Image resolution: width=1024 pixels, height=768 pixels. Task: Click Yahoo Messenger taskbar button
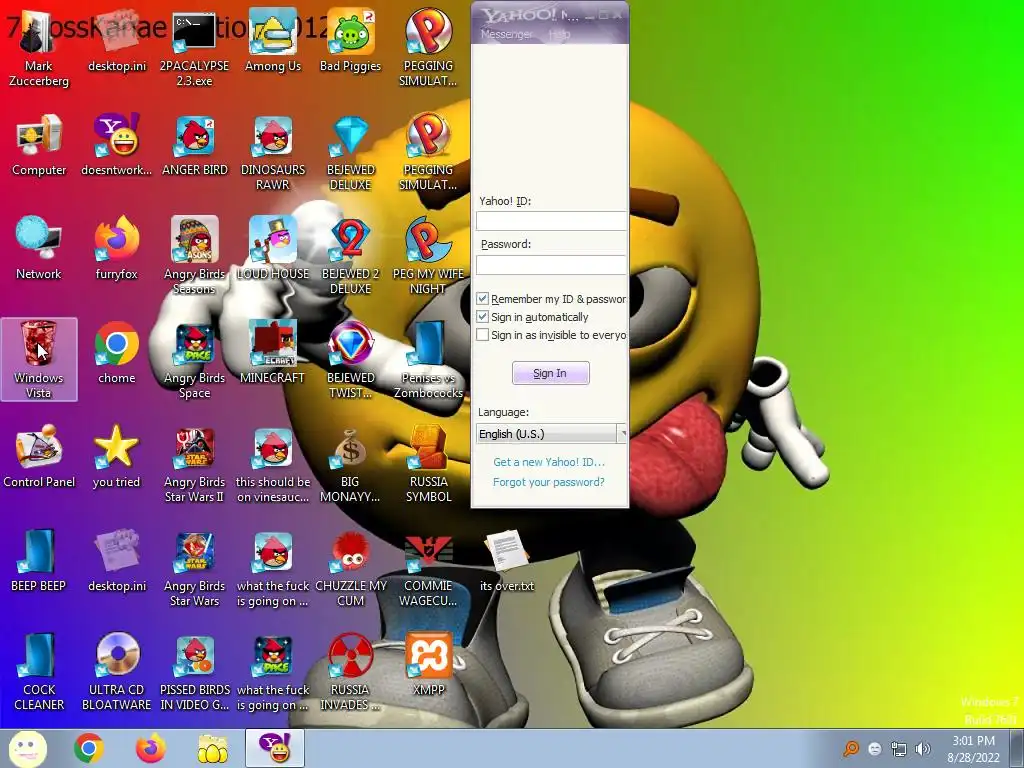[275, 748]
